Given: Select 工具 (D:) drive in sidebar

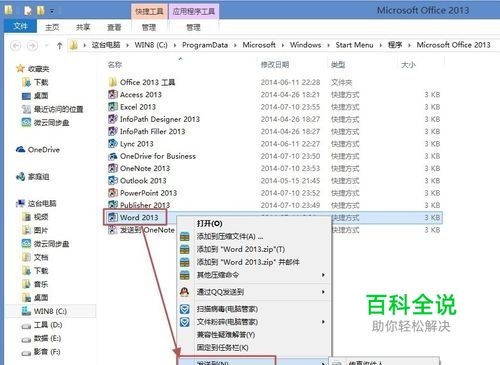Looking at the screenshot, I should [x=48, y=325].
